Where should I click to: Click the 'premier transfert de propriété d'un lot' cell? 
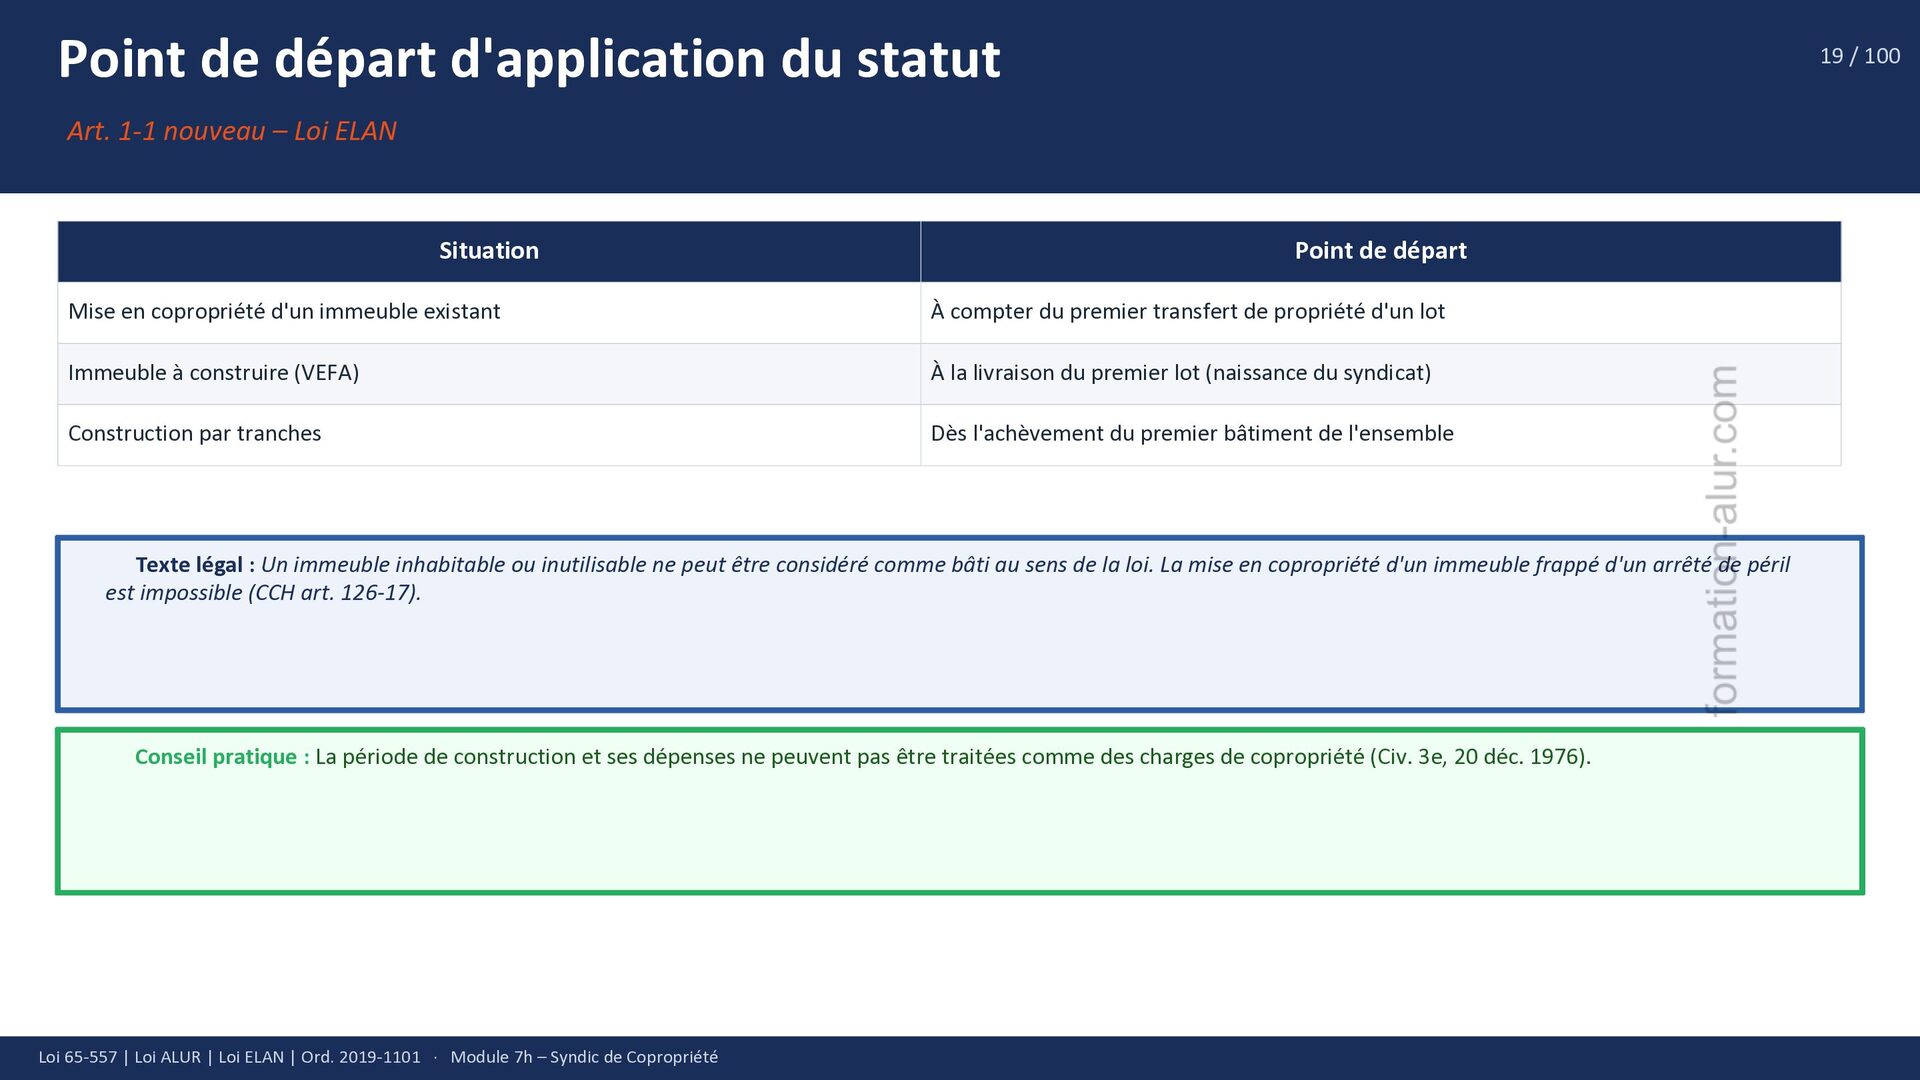[1187, 312]
